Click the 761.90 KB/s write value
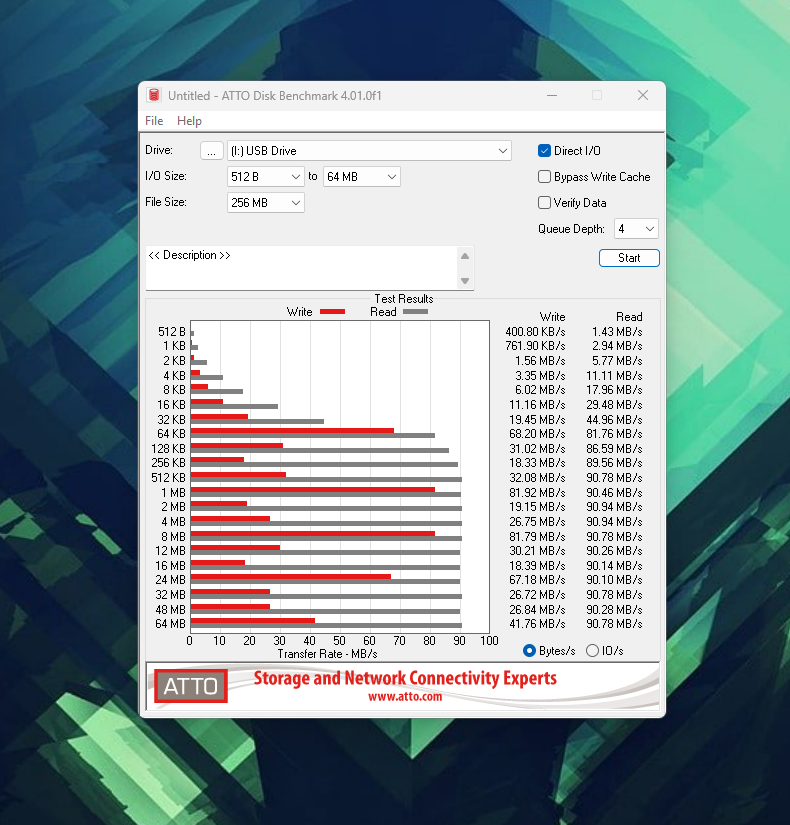Screen dimensions: 790x825 [x=535, y=346]
